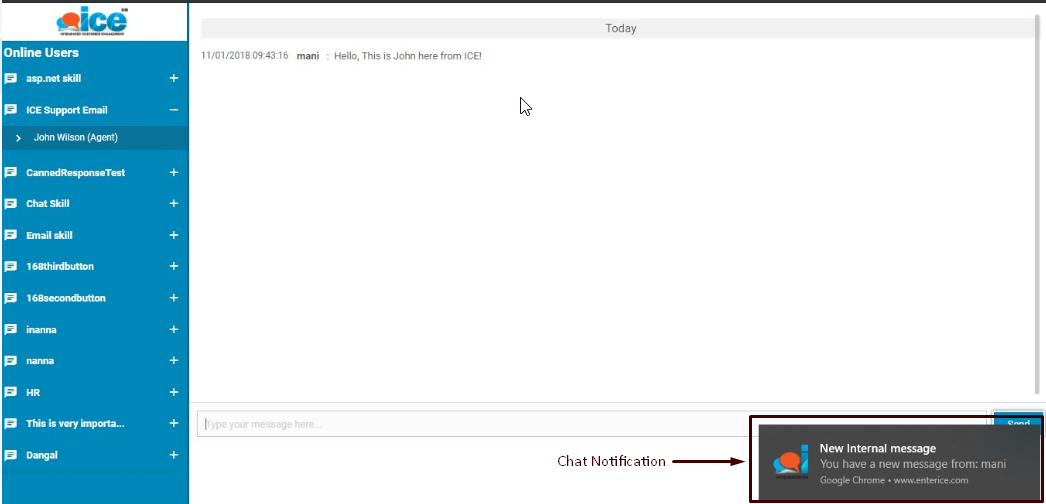Select the This is very importa... entry
The height and width of the screenshot is (504, 1046).
(x=75, y=424)
